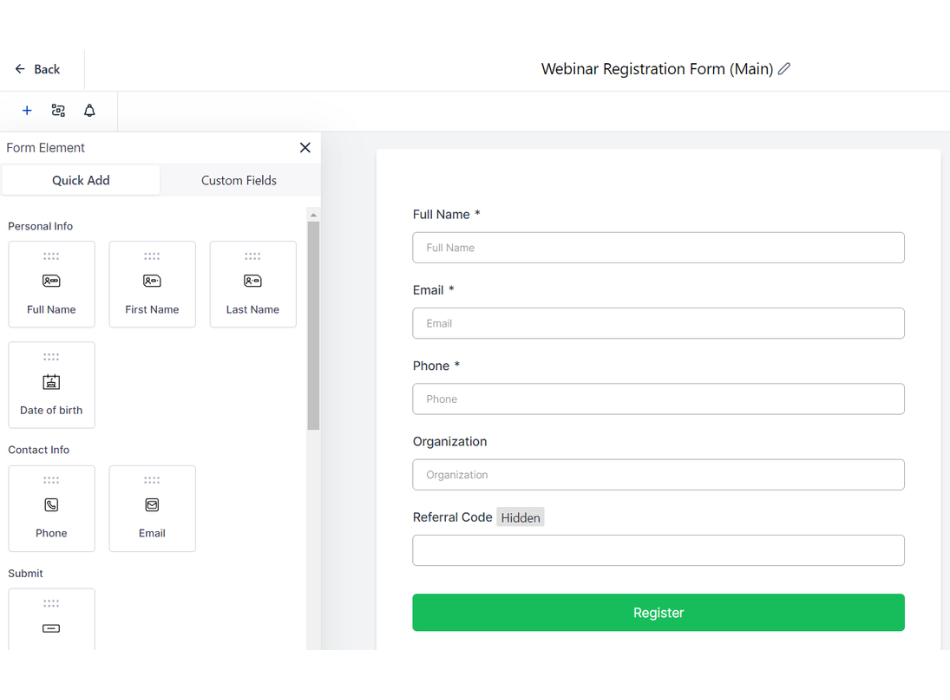
Task: Click the element panel scrollbar thumb
Action: click(313, 325)
